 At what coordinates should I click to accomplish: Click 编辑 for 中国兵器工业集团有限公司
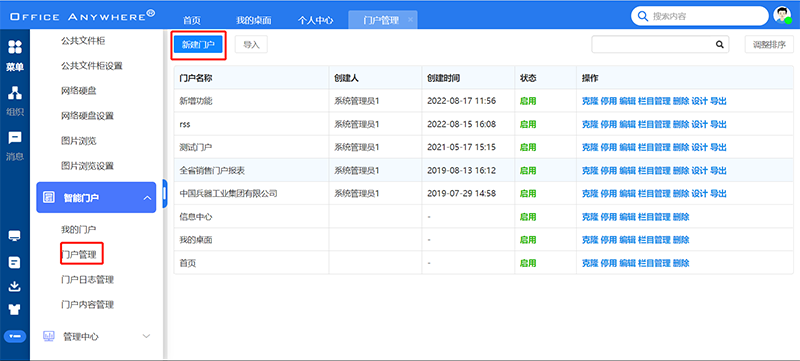[628, 193]
